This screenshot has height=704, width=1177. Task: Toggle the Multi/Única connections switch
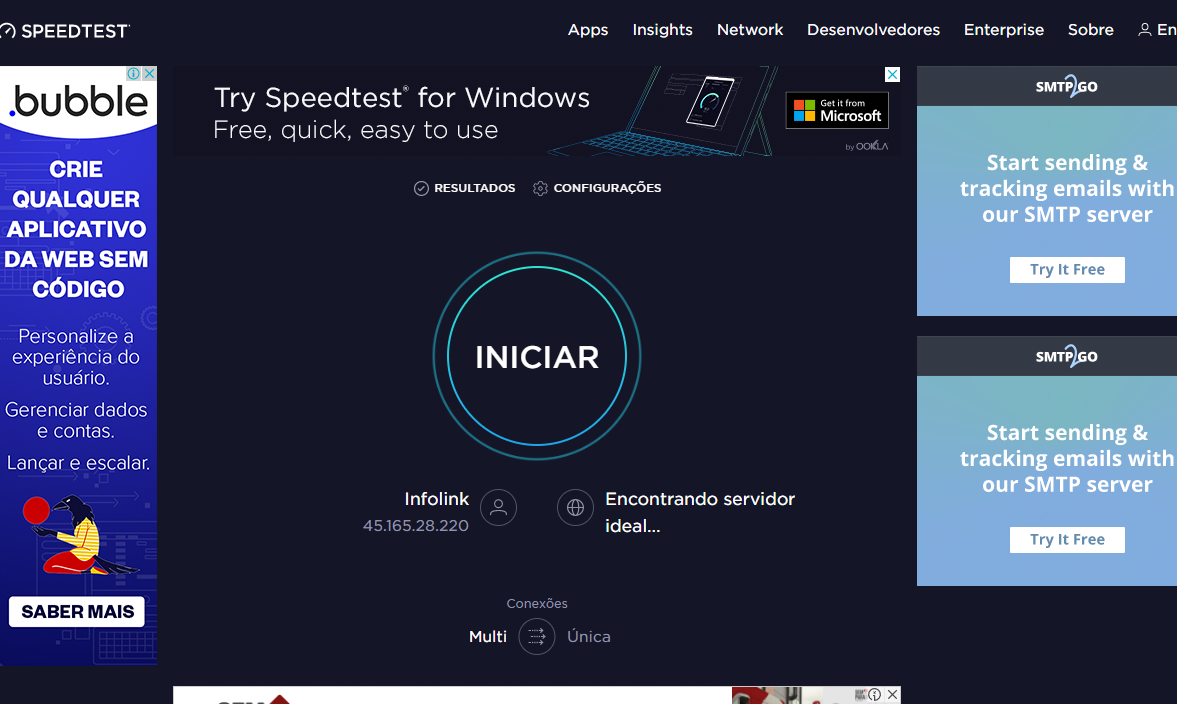537,636
